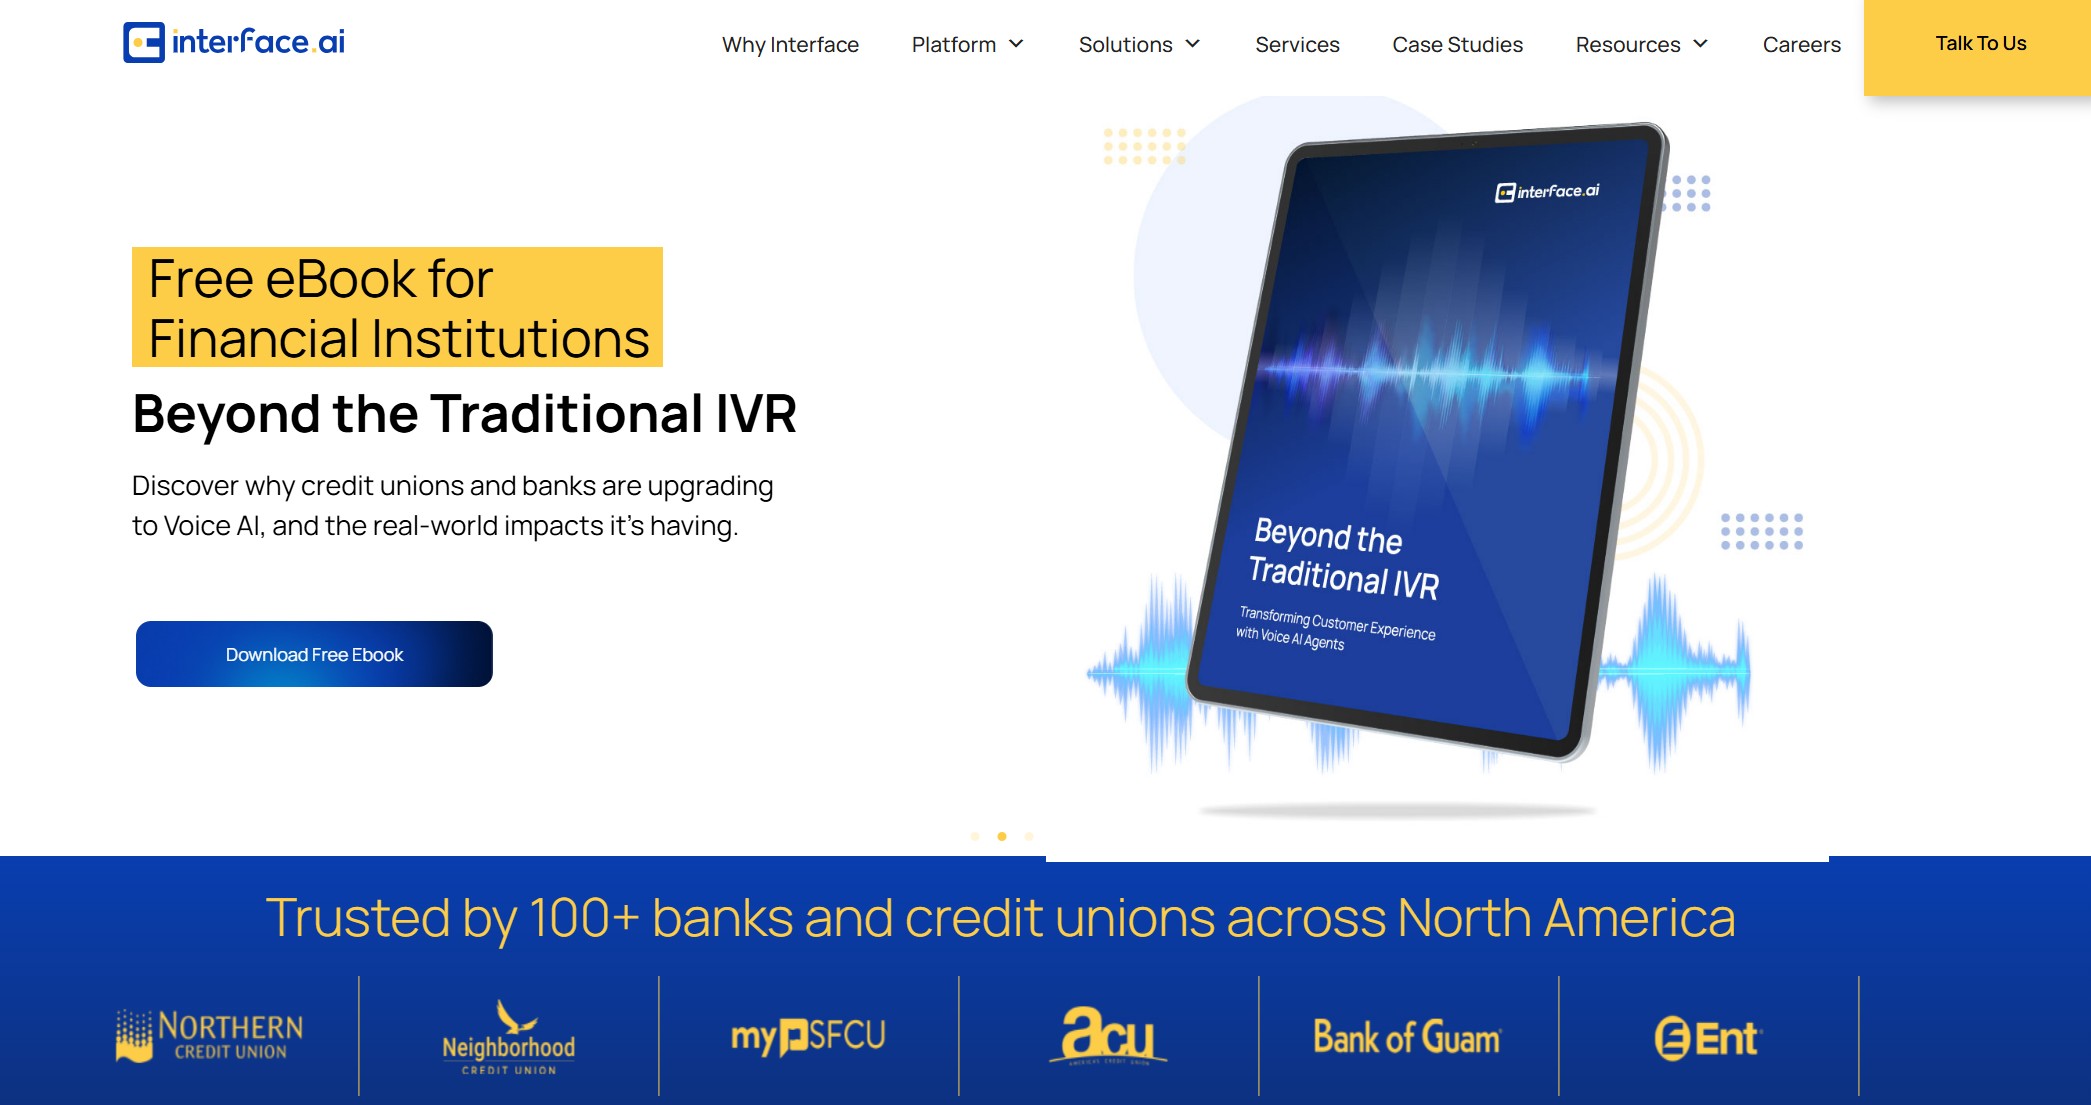Click the Talk To Us button
Screen dimensions: 2091x1105
point(1979,44)
